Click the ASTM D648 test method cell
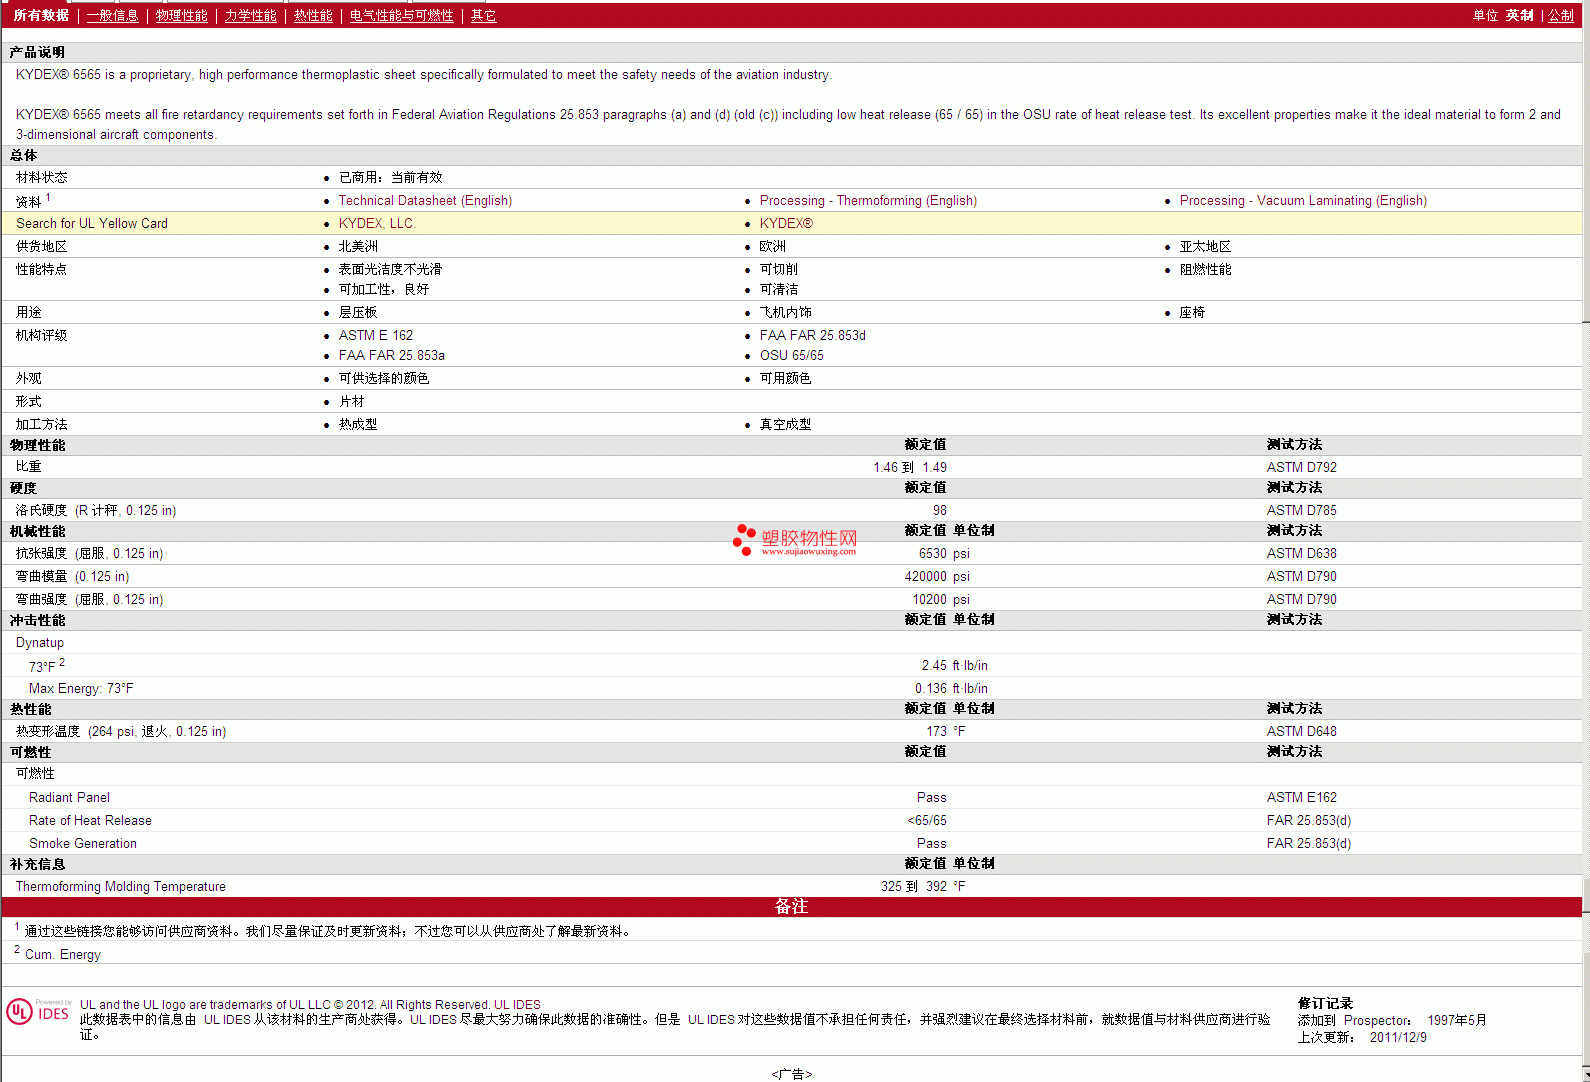Screen dimensions: 1590x1082 [1301, 731]
